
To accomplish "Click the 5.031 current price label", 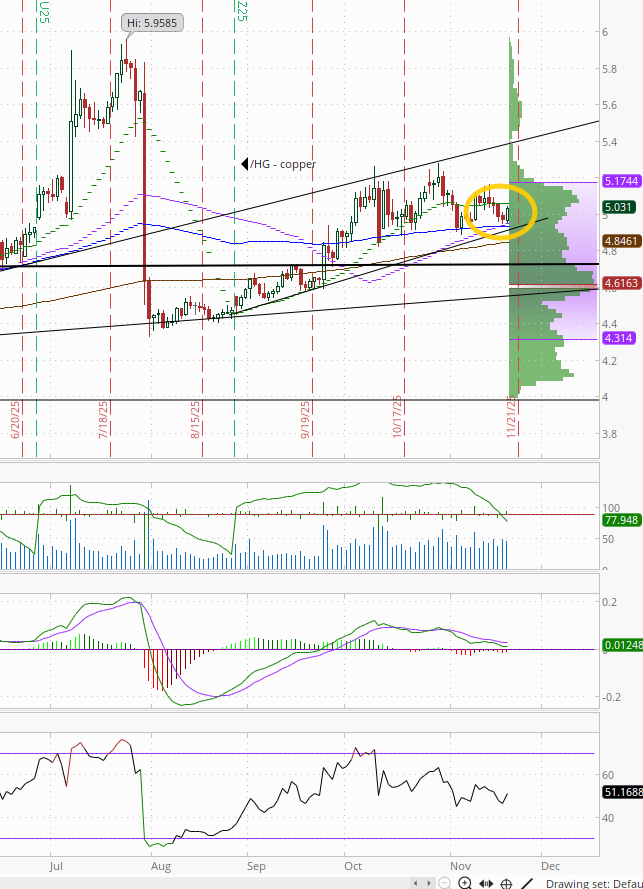I will pos(619,207).
